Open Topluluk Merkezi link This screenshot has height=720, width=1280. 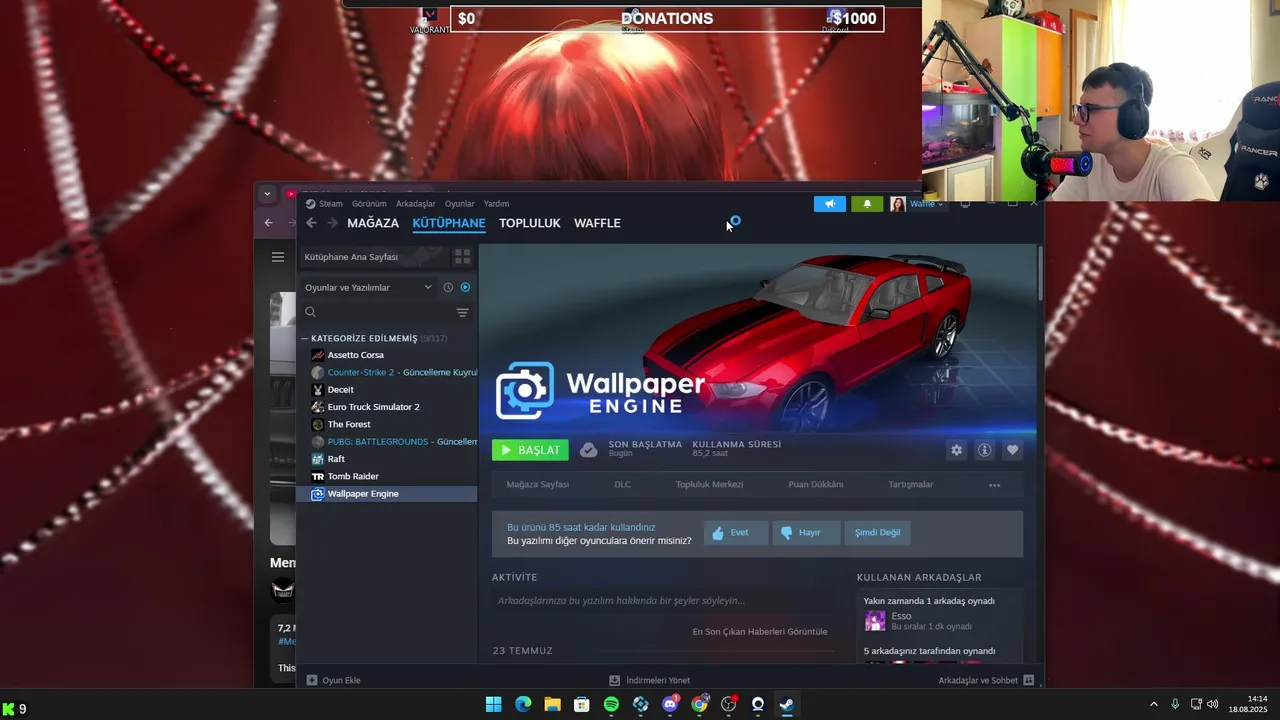coord(709,485)
